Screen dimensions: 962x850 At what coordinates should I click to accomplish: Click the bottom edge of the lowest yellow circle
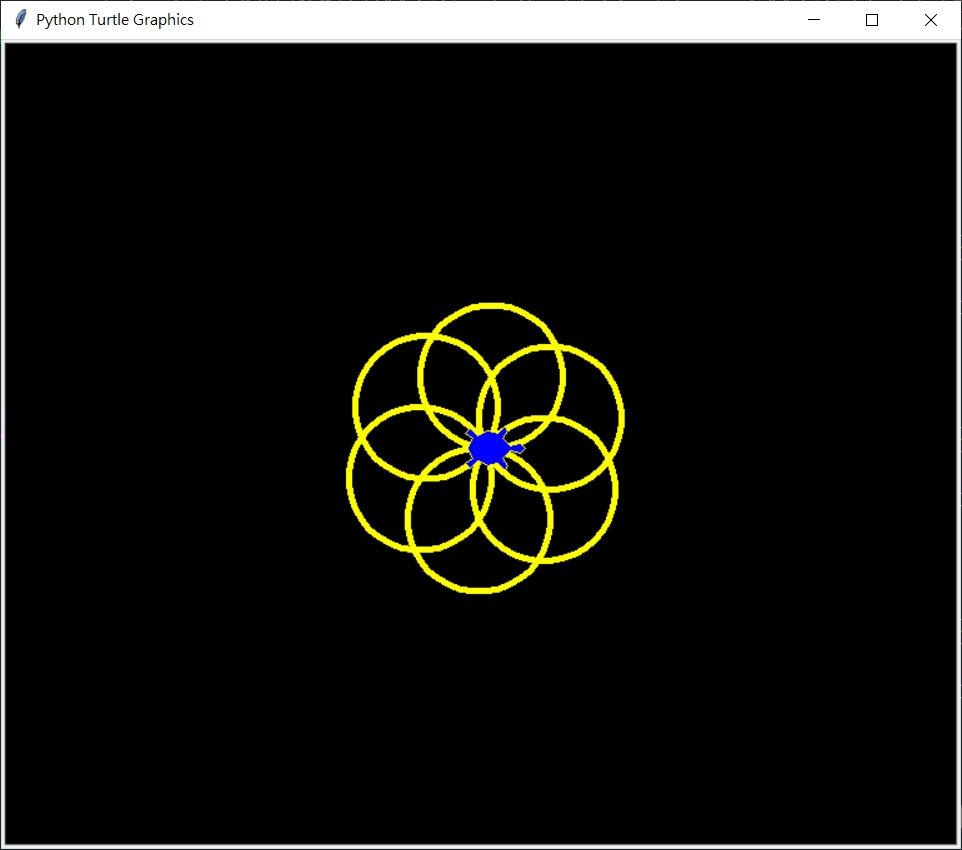(x=480, y=590)
